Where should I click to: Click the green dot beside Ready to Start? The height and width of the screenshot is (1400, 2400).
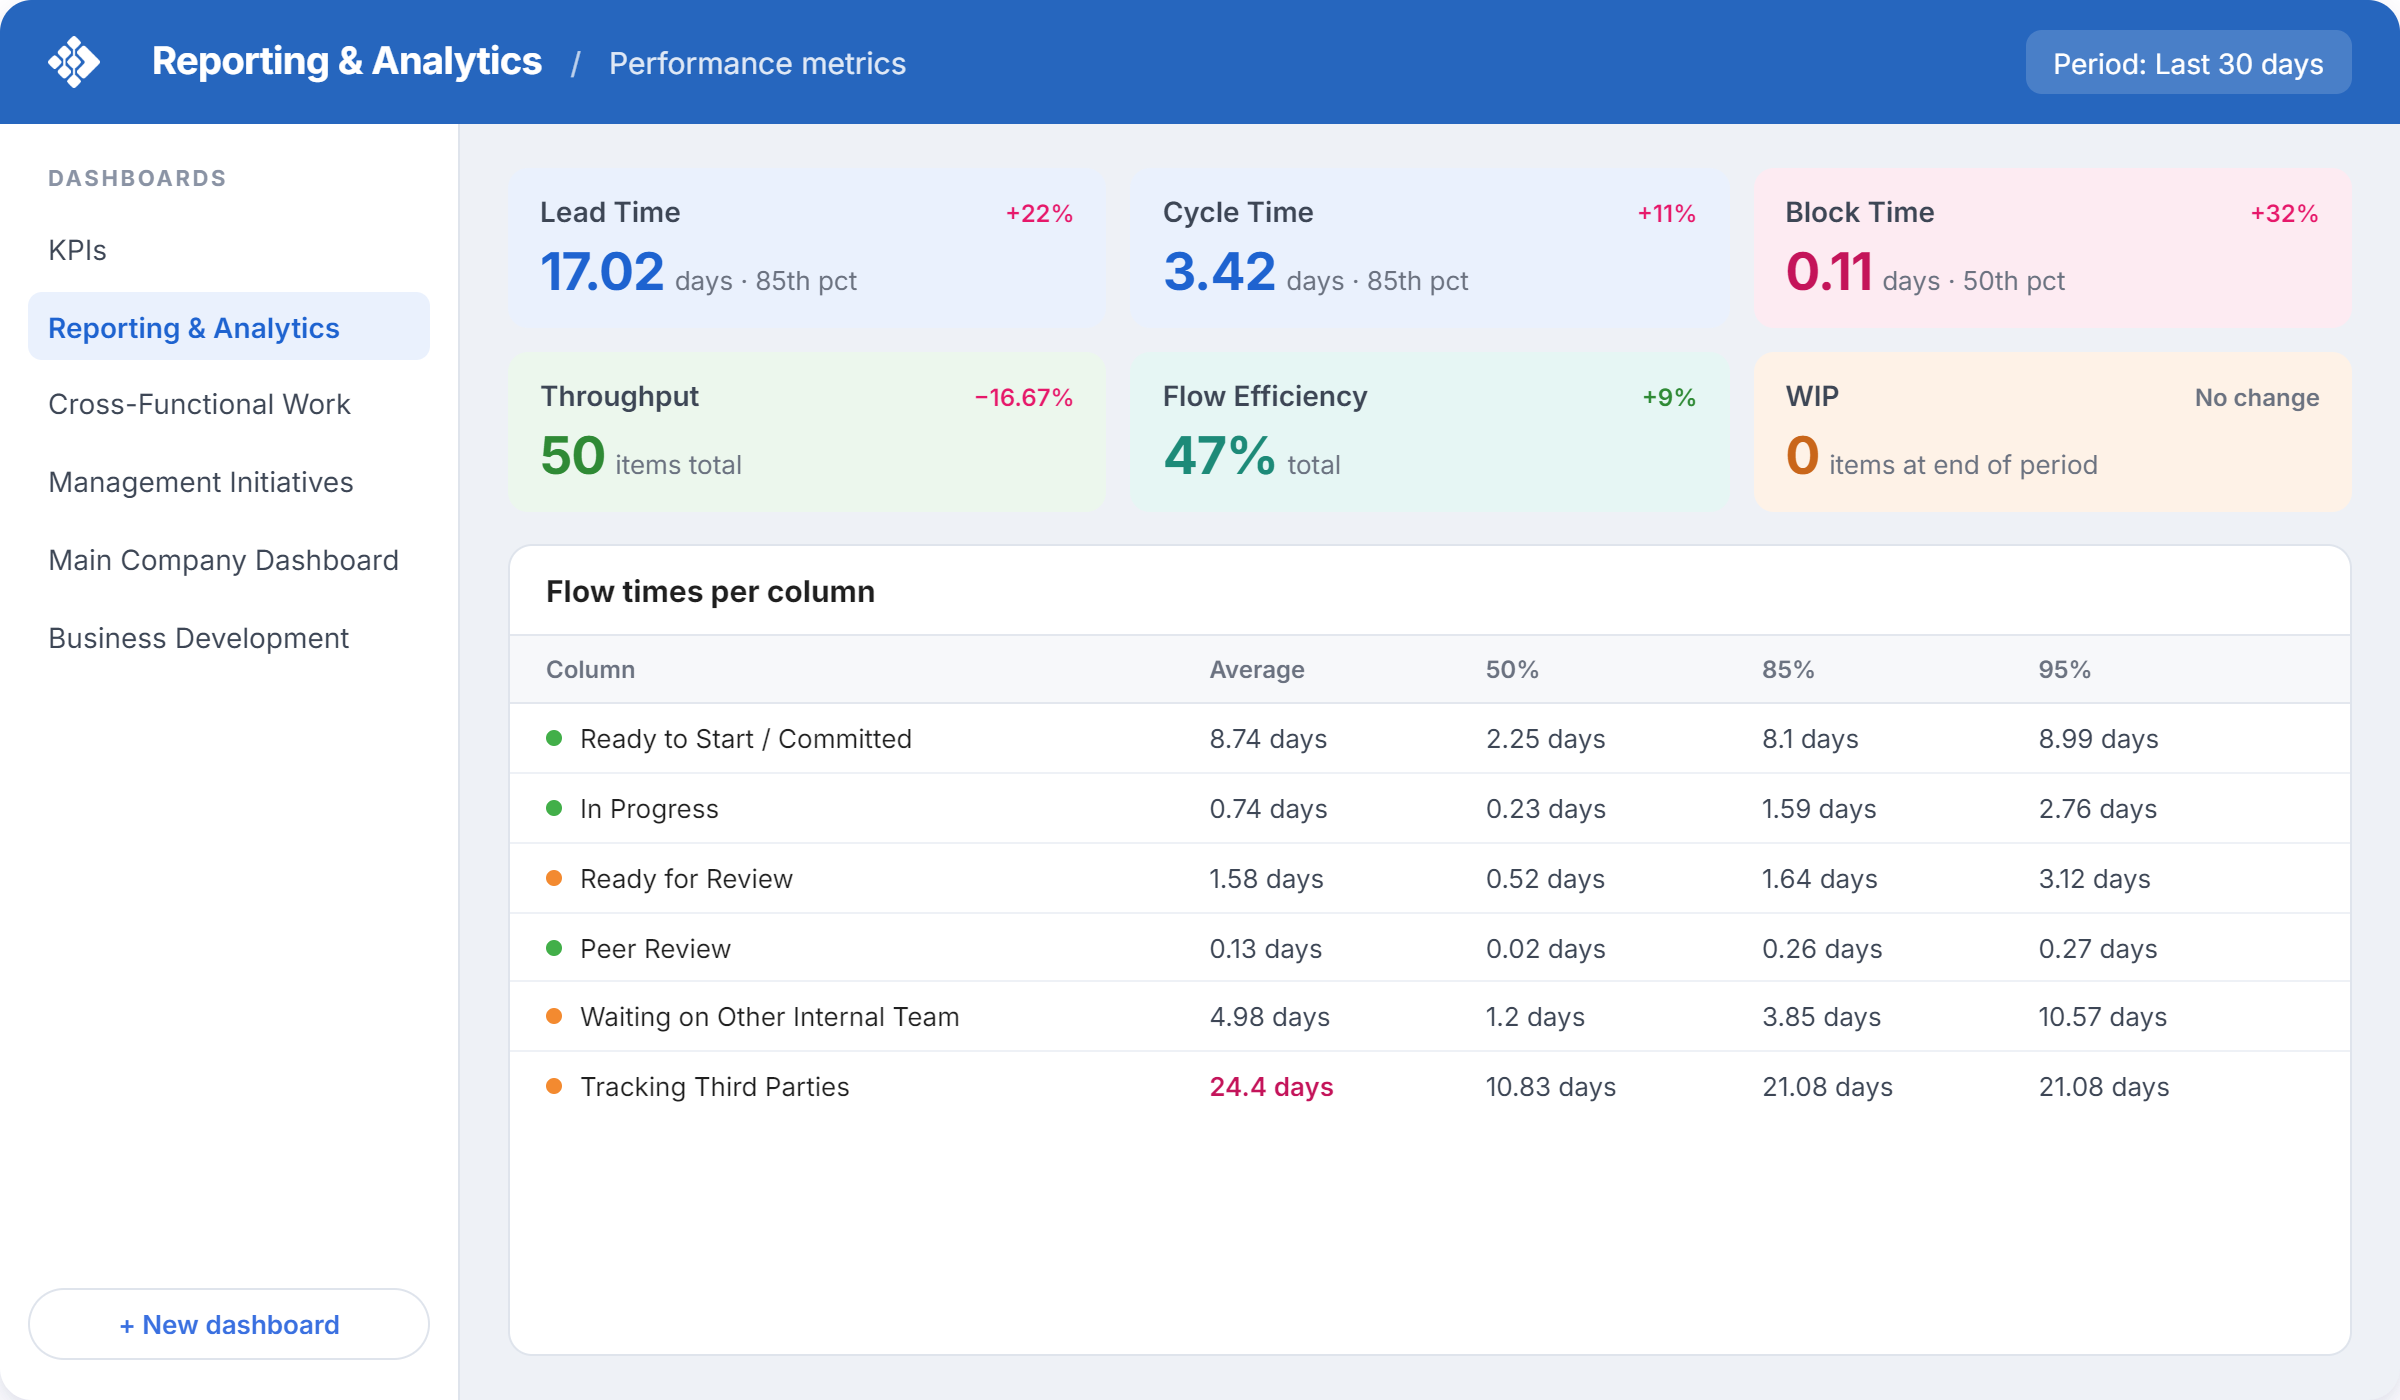click(x=554, y=738)
